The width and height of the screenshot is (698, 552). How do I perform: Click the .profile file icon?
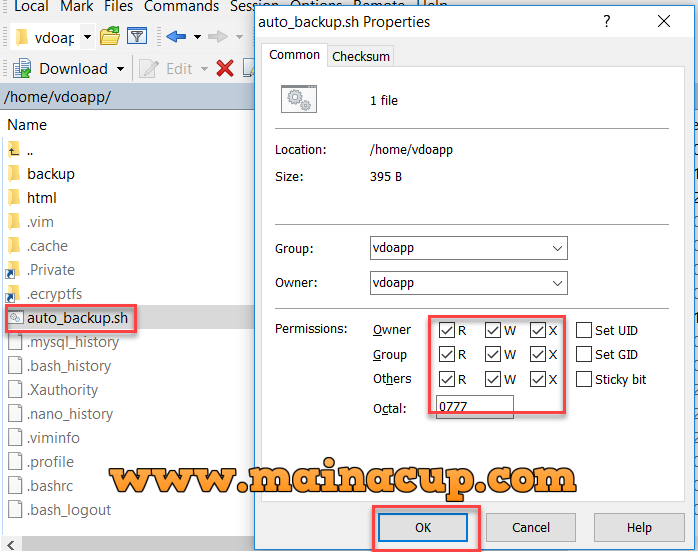(15, 462)
